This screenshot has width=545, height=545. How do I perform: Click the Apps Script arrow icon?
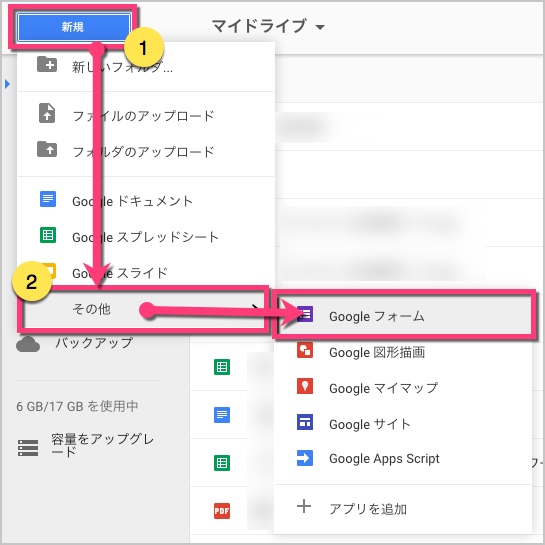click(x=305, y=458)
